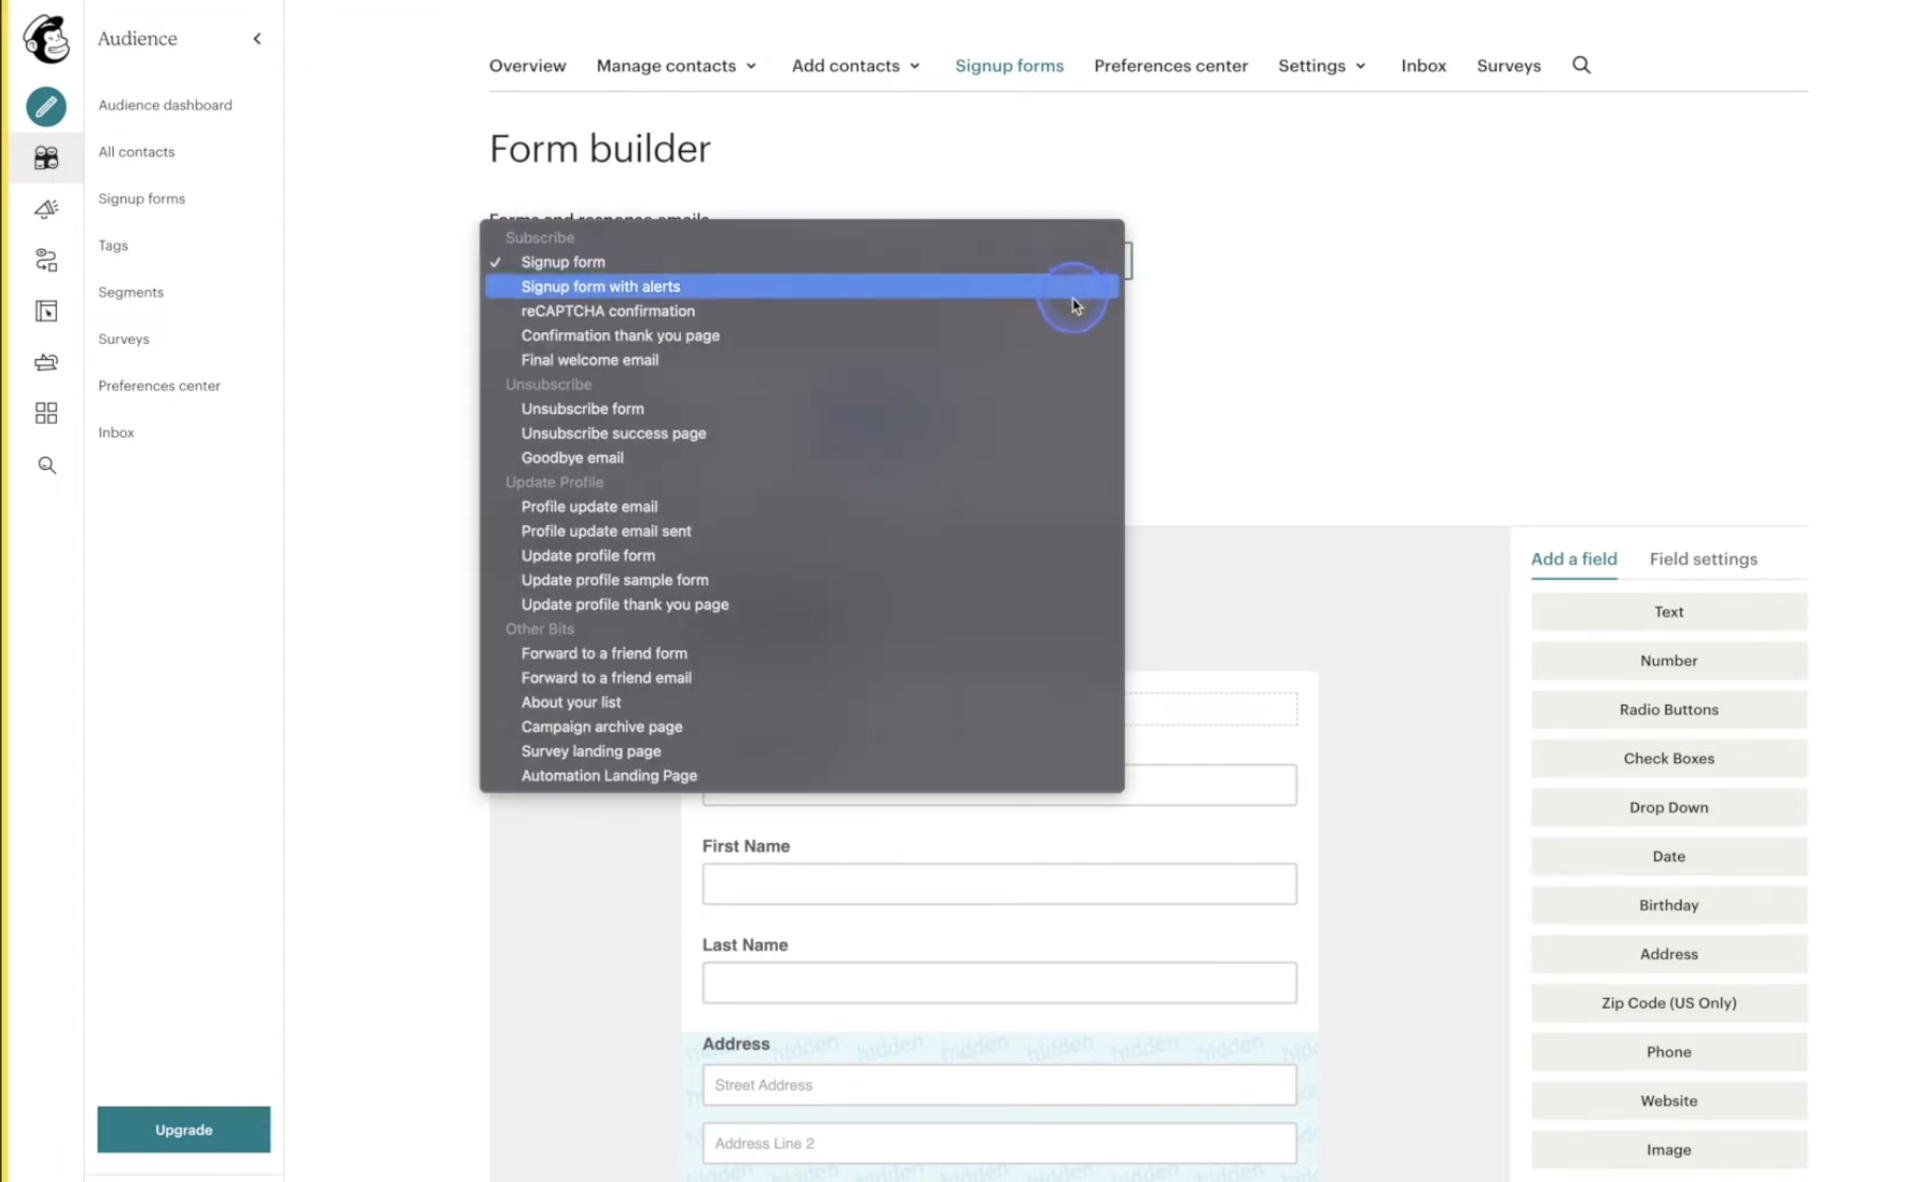Choose 'Unsubscribe form' from the list
This screenshot has height=1182, width=1920.
coord(582,409)
